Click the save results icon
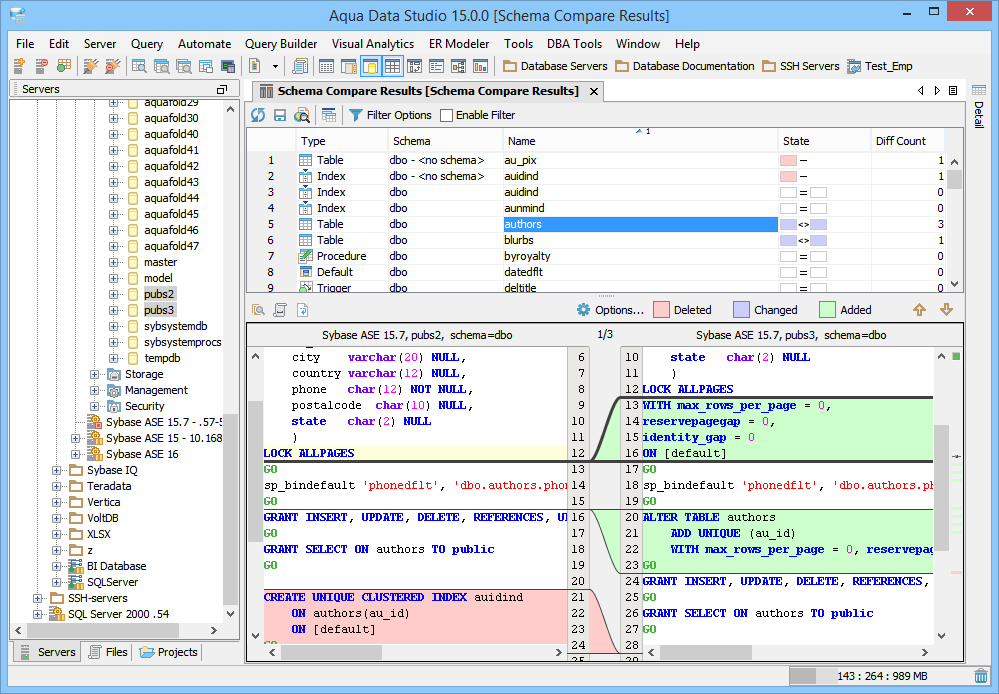 (280, 115)
